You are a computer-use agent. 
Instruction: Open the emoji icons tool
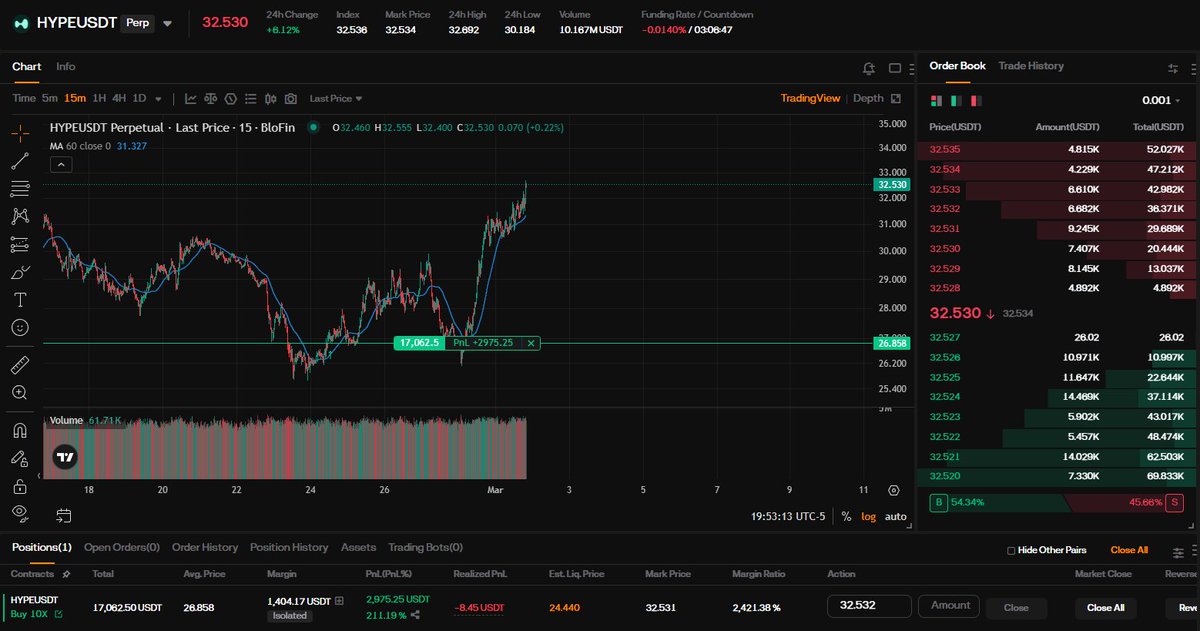pos(20,327)
